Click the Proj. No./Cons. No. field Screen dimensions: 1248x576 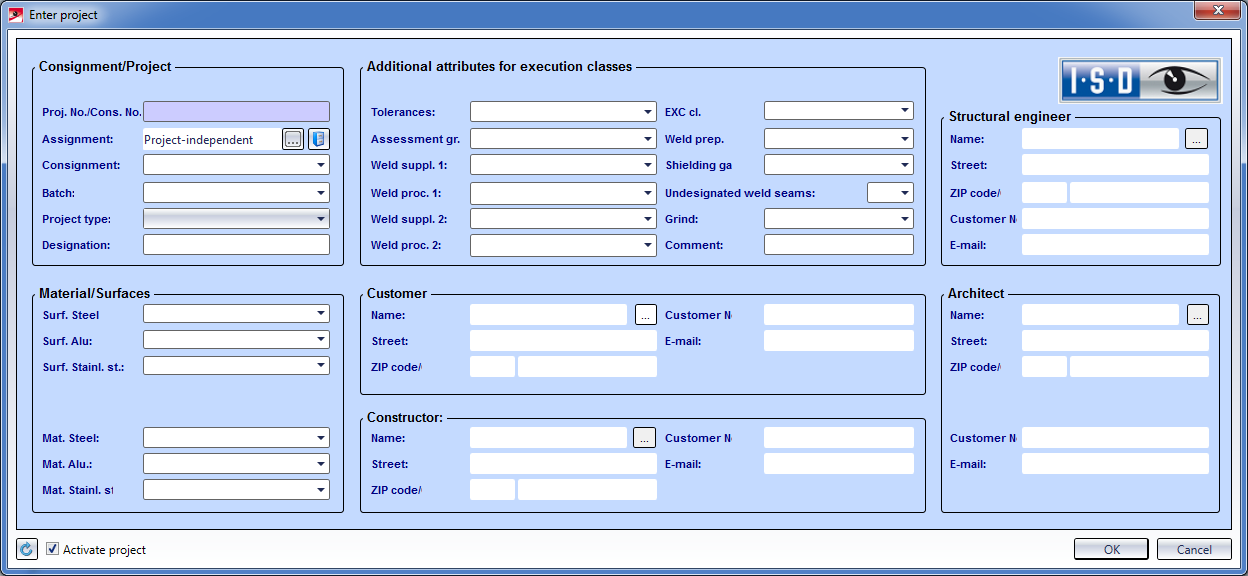click(236, 112)
